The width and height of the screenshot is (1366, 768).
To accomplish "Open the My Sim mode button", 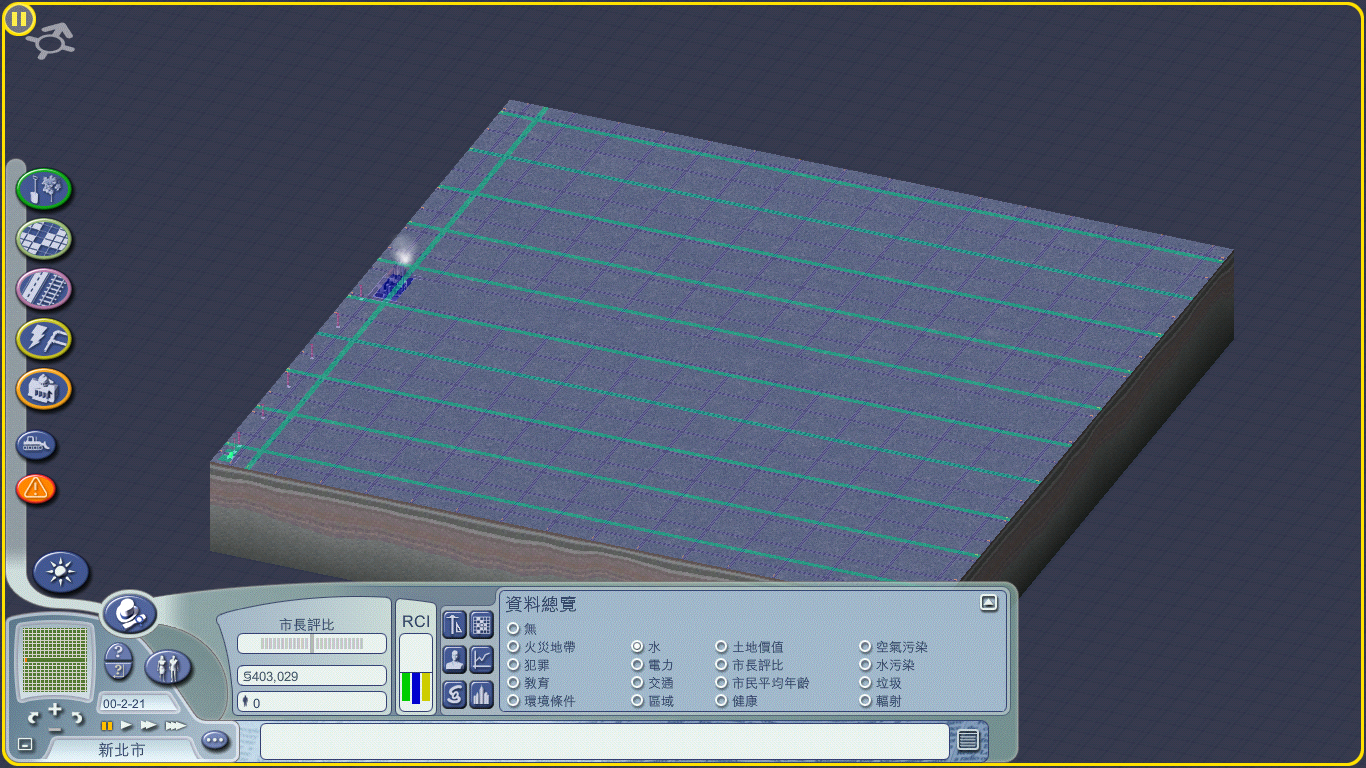I will click(168, 667).
